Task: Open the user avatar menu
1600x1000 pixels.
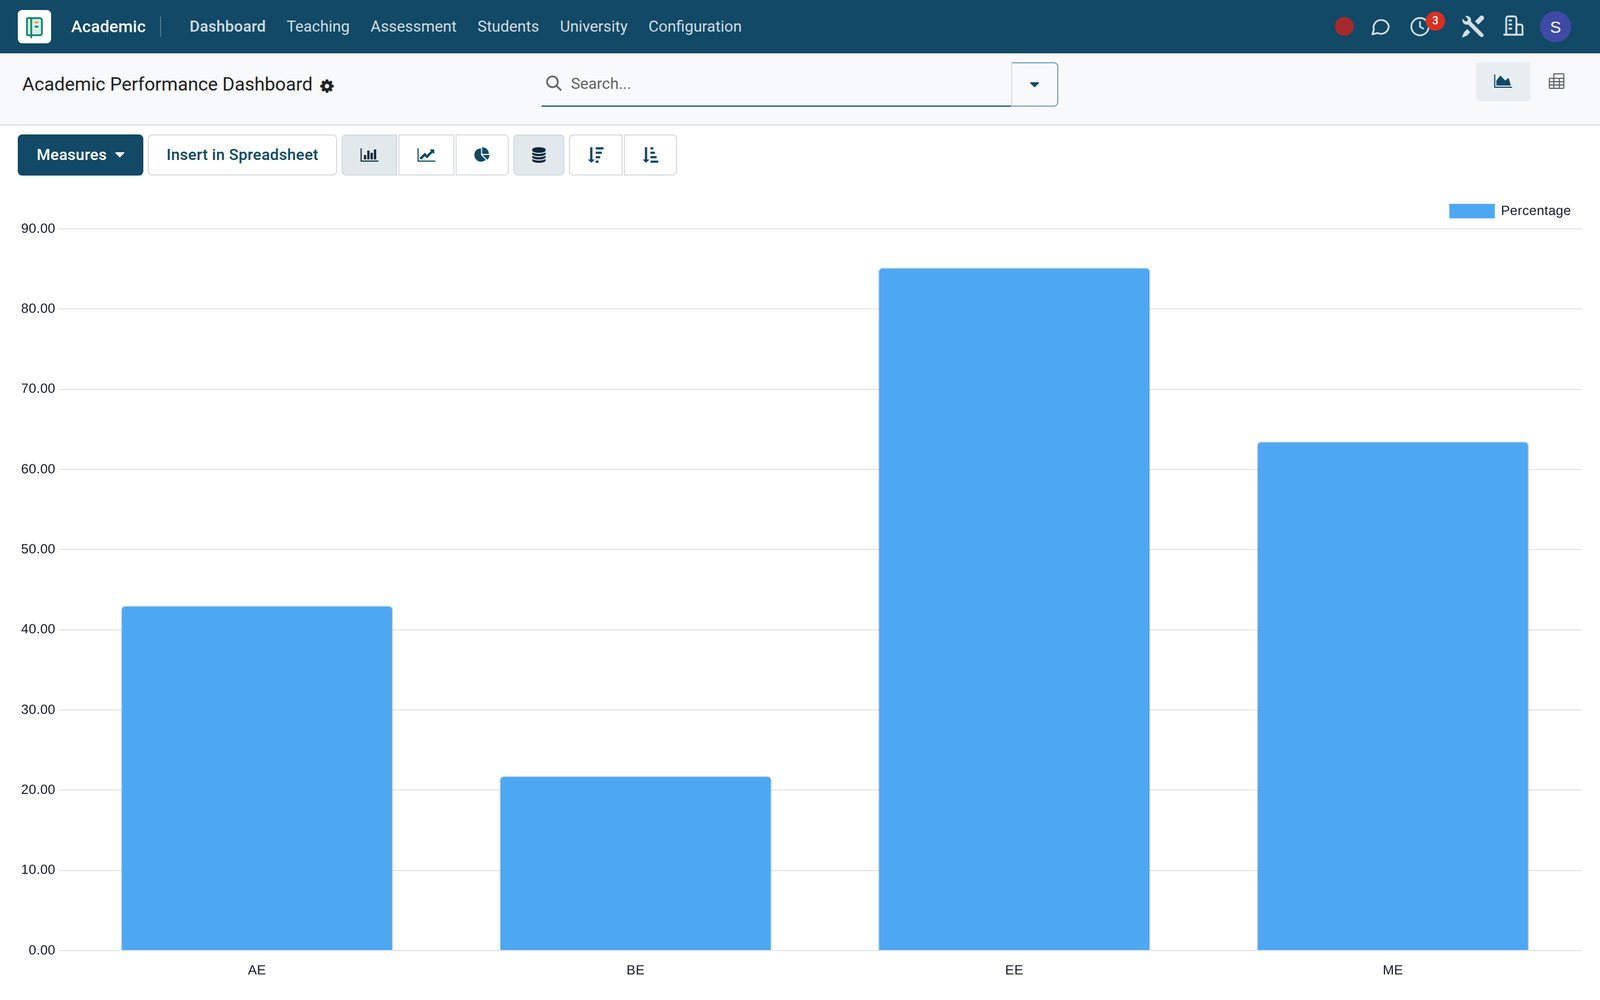Action: coord(1555,27)
